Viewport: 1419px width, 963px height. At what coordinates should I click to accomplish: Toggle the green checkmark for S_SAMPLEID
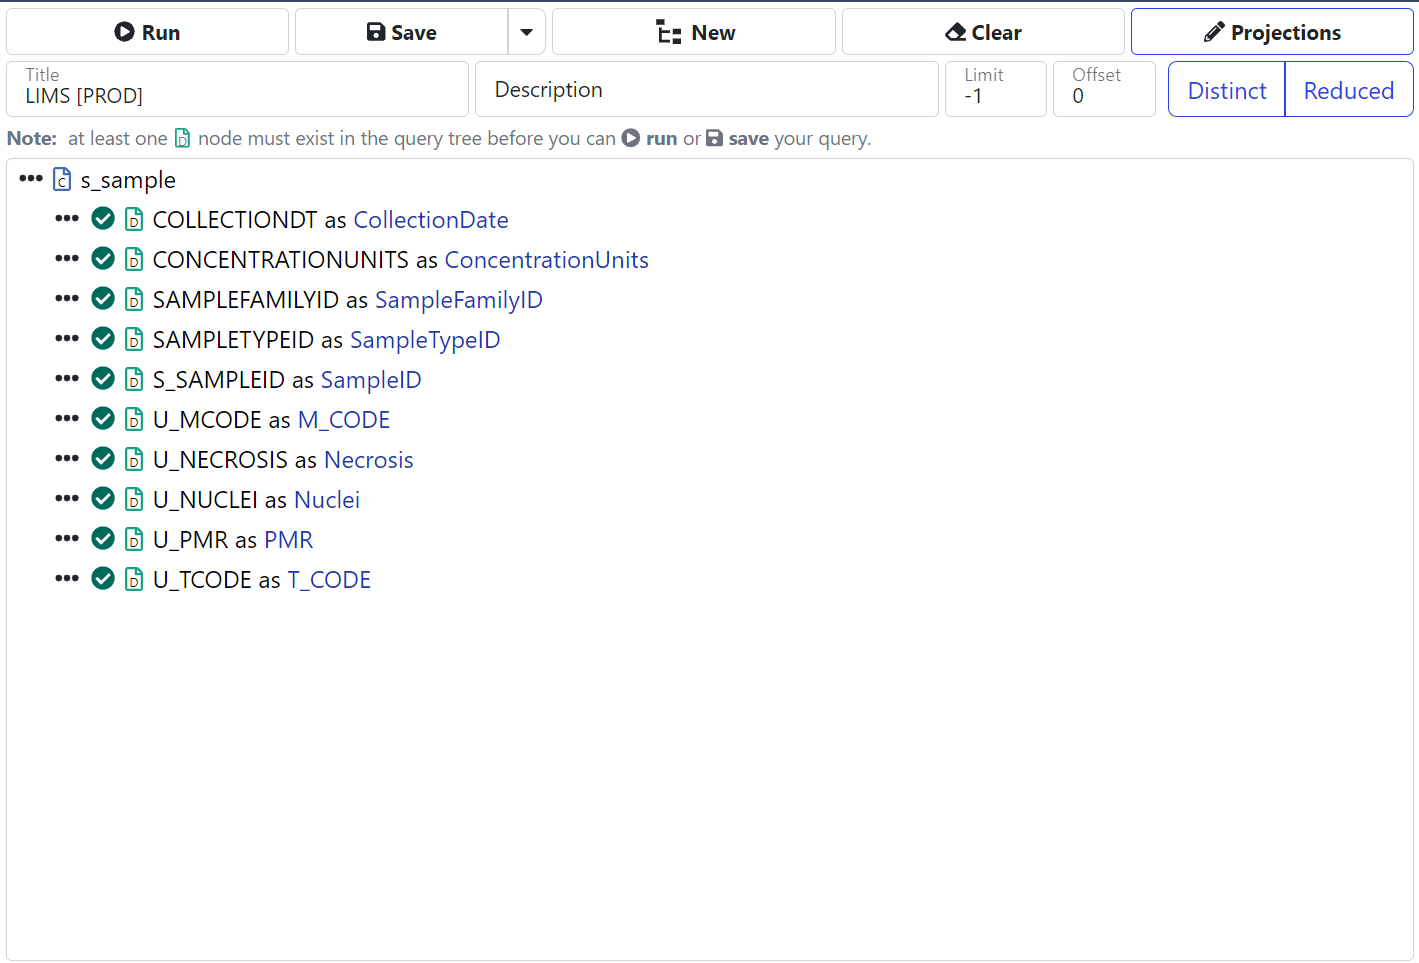(103, 379)
